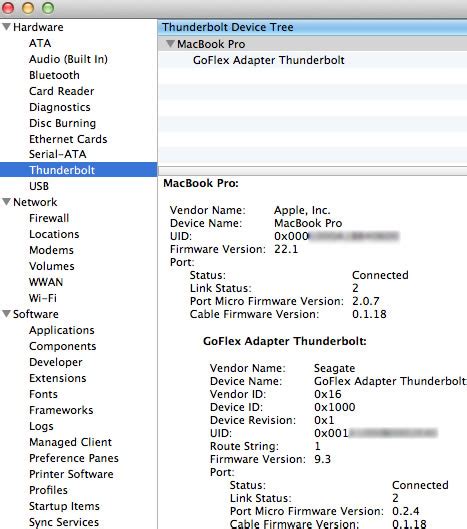Image resolution: width=467 pixels, height=529 pixels.
Task: Open Diagnostics in the sidebar
Action: pos(60,107)
